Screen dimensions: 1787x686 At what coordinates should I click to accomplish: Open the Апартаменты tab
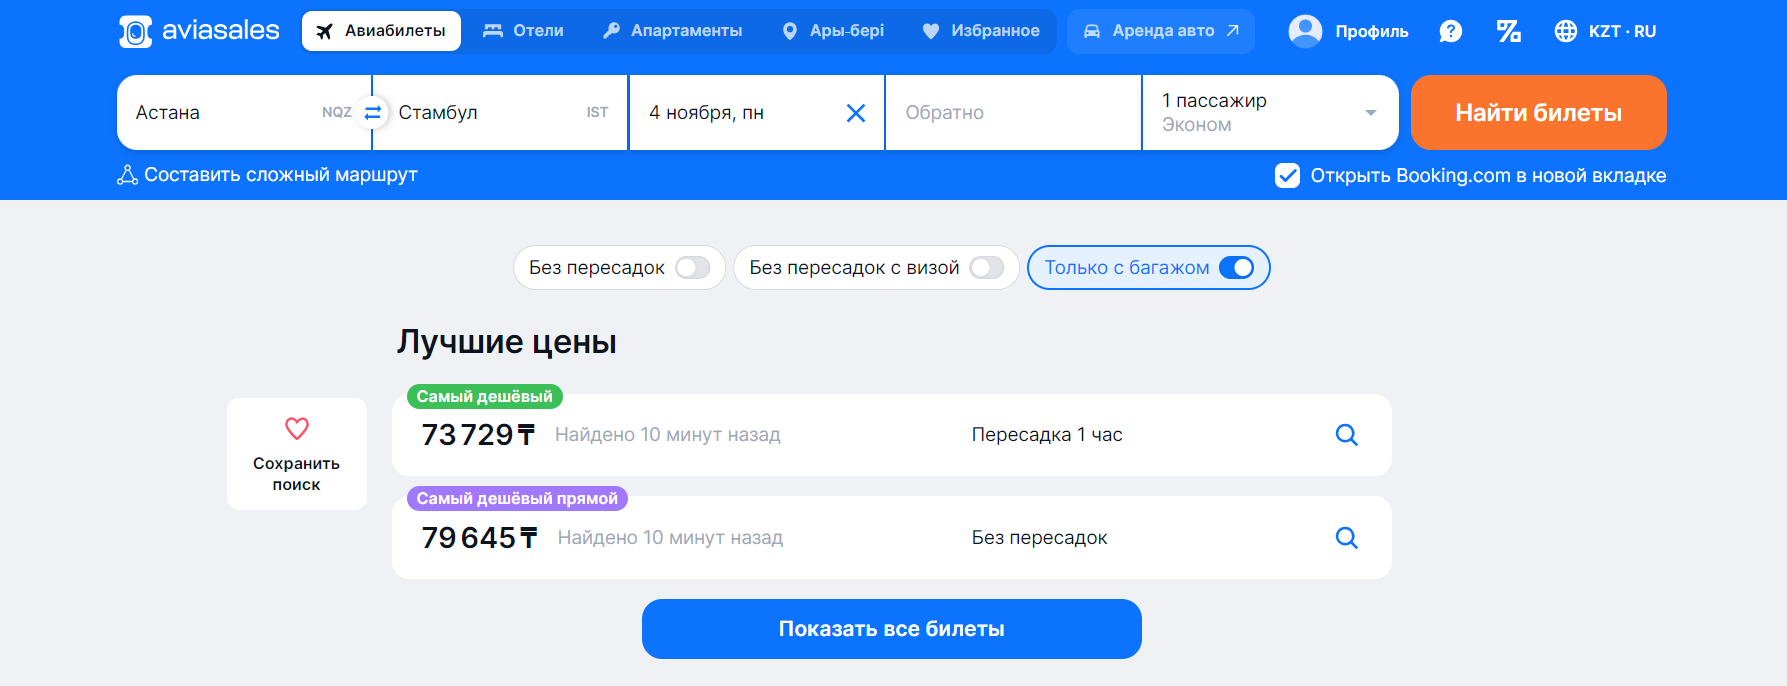coord(673,31)
